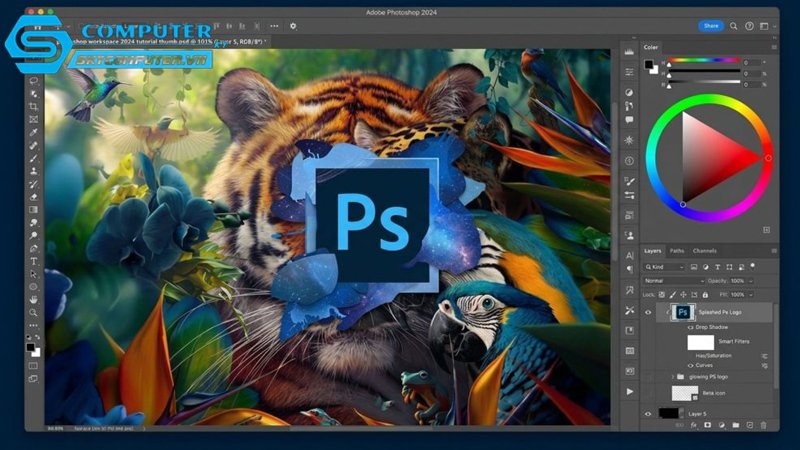Toggle lock image pixels brush icon
Viewport: 800px width, 450px height.
tap(672, 295)
